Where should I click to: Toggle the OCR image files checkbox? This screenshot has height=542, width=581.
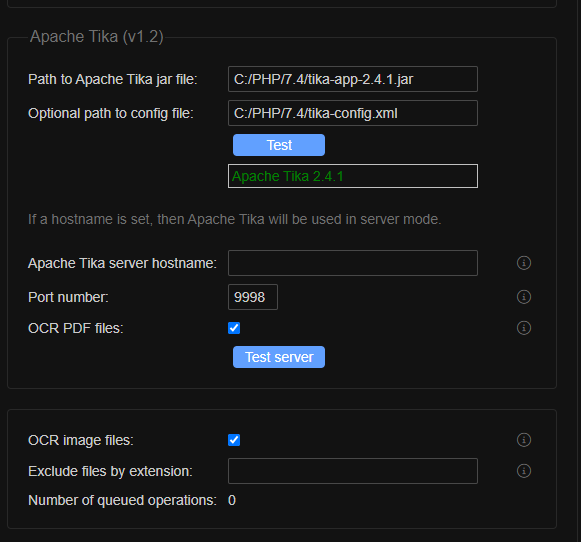[234, 440]
